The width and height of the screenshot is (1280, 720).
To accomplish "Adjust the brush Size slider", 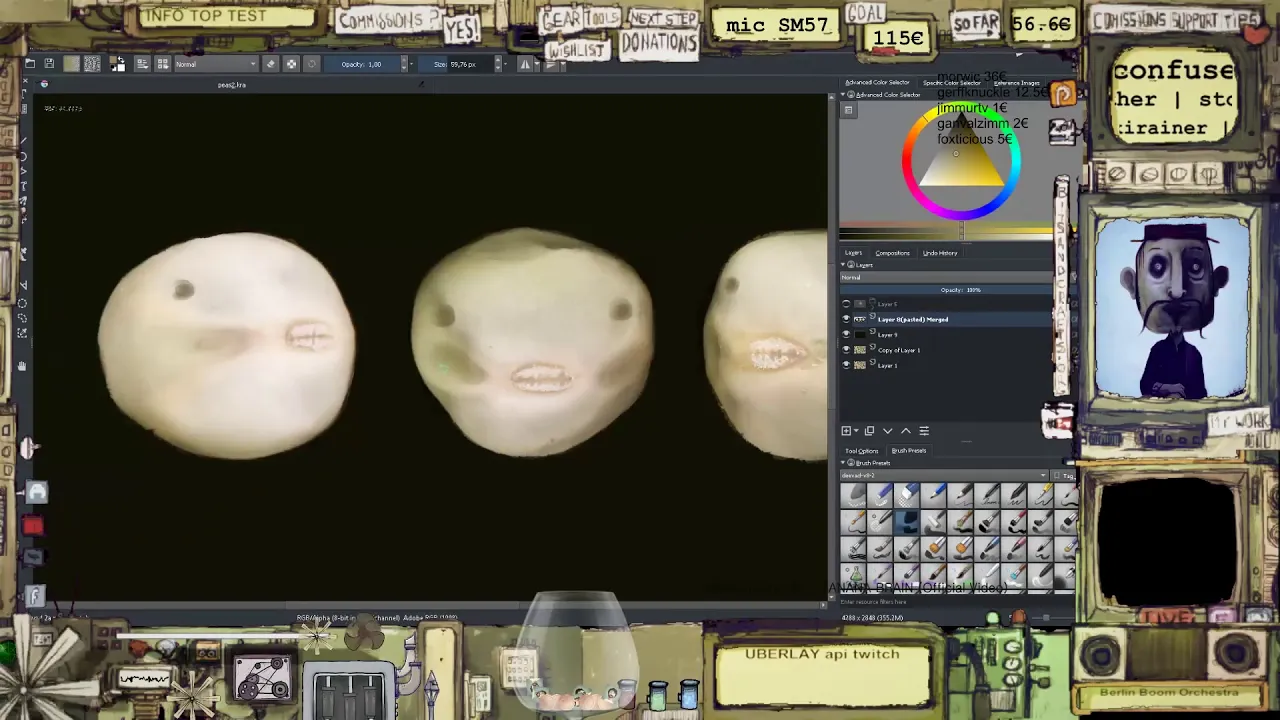I will coord(457,63).
